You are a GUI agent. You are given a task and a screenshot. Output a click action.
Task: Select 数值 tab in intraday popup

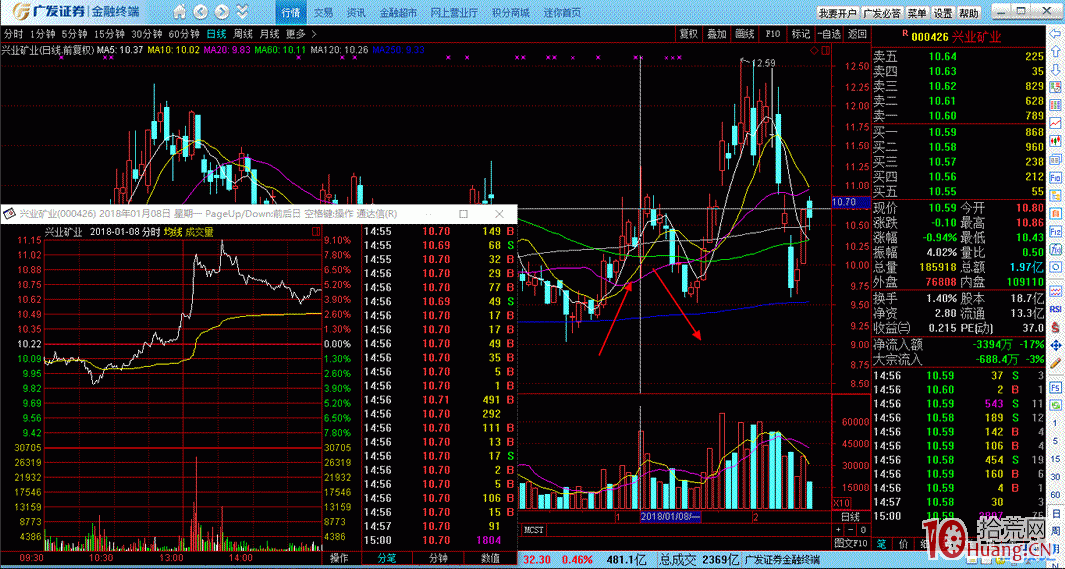click(490, 558)
